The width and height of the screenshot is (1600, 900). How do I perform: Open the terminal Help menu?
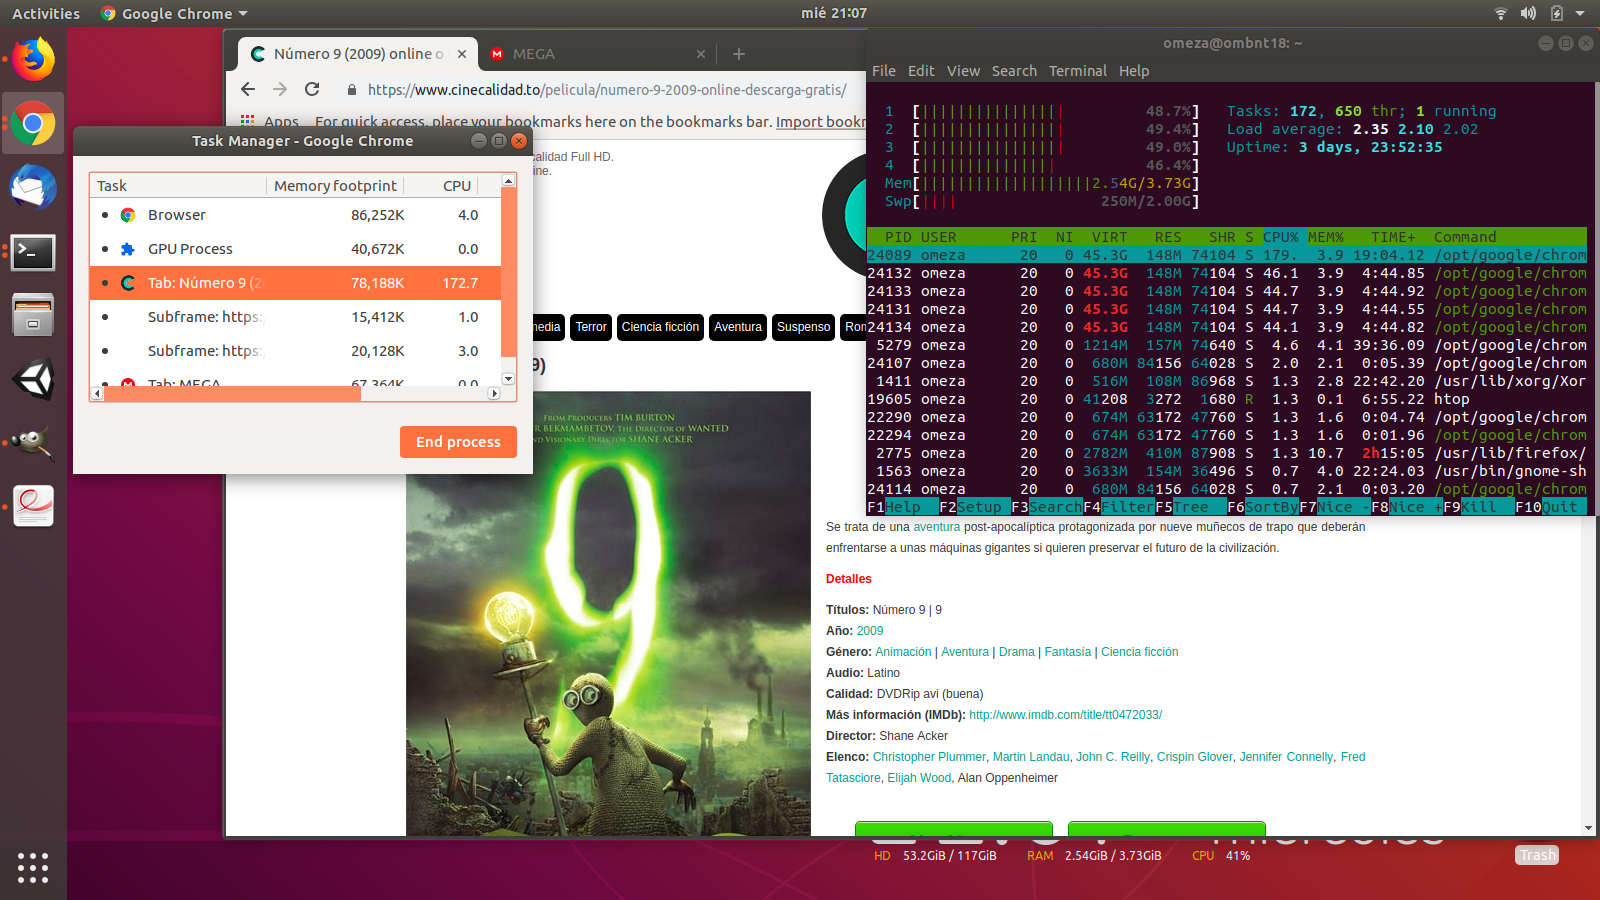(x=1134, y=71)
